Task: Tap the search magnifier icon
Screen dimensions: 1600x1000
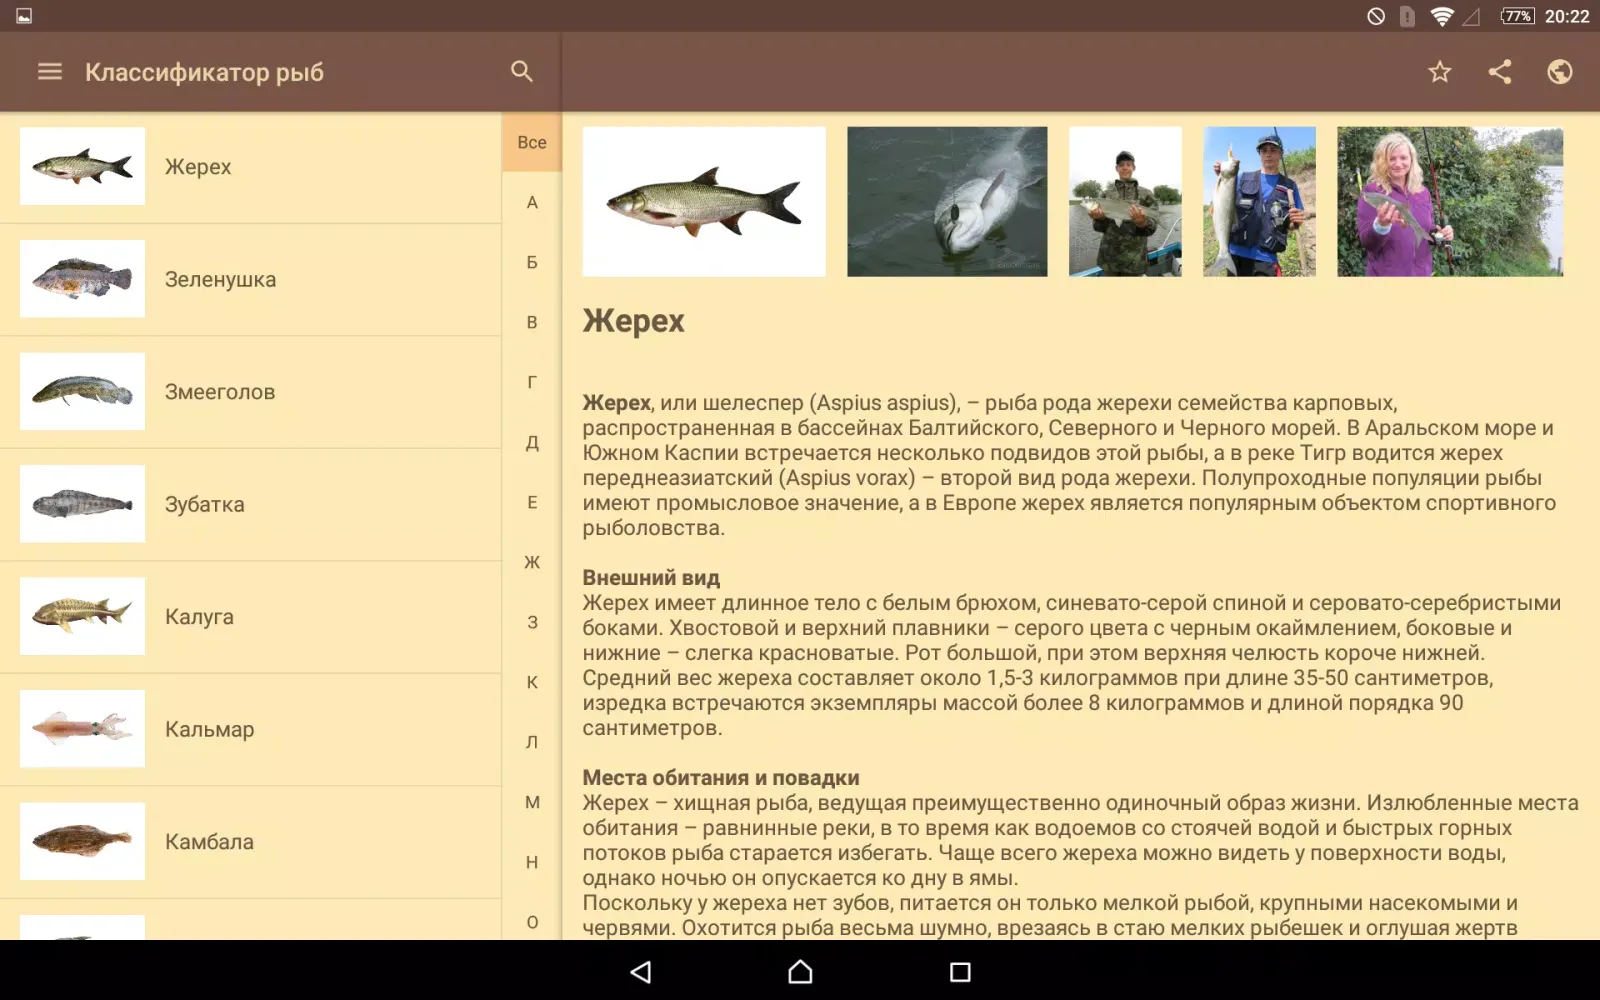Action: [x=521, y=72]
